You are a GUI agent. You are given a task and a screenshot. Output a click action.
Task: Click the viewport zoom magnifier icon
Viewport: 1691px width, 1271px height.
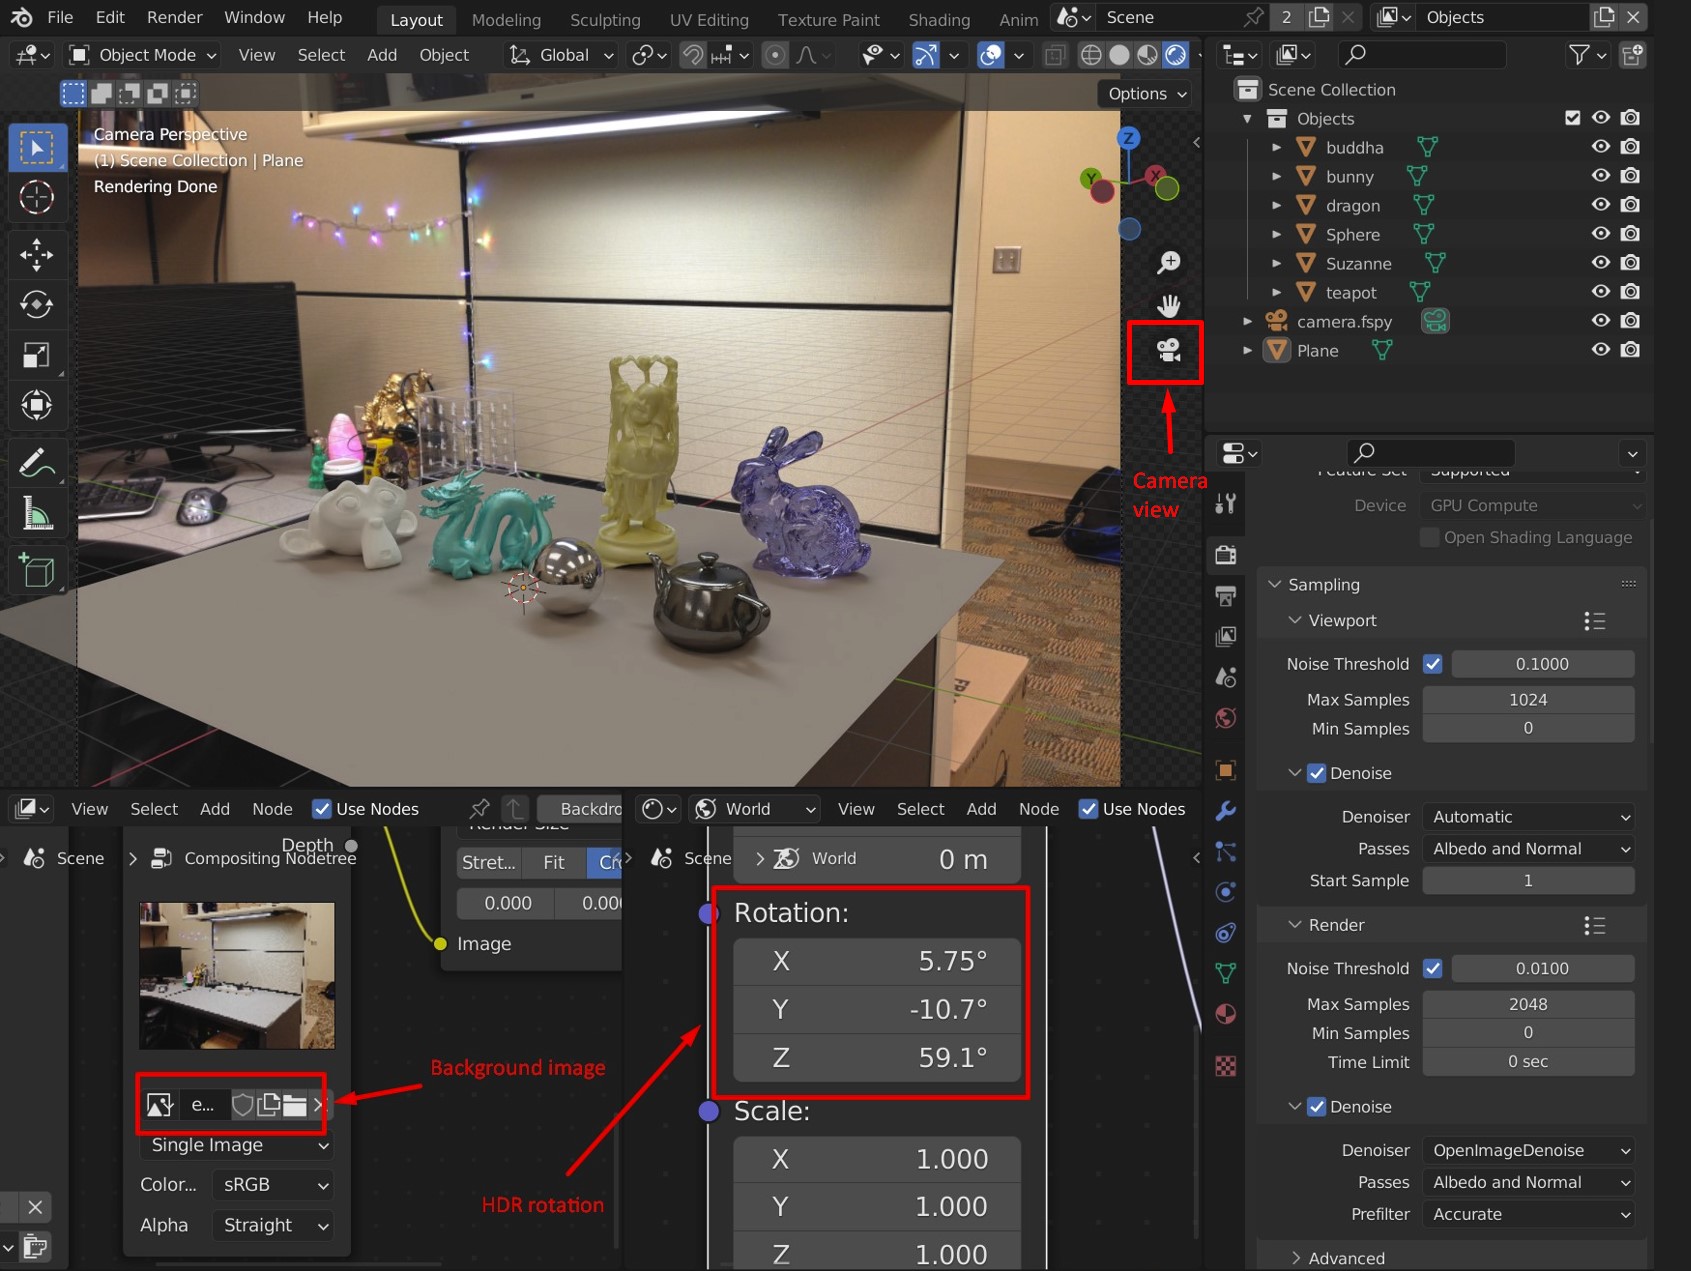click(x=1168, y=263)
